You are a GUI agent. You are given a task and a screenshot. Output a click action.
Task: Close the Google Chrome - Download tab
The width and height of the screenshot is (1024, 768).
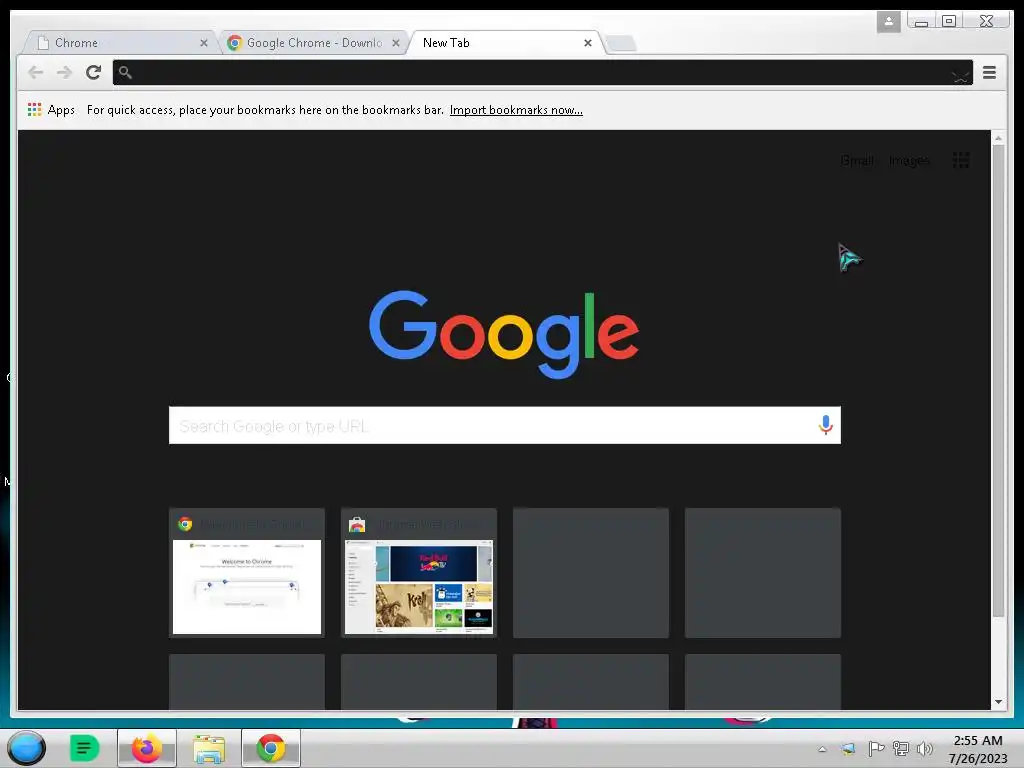coord(396,43)
